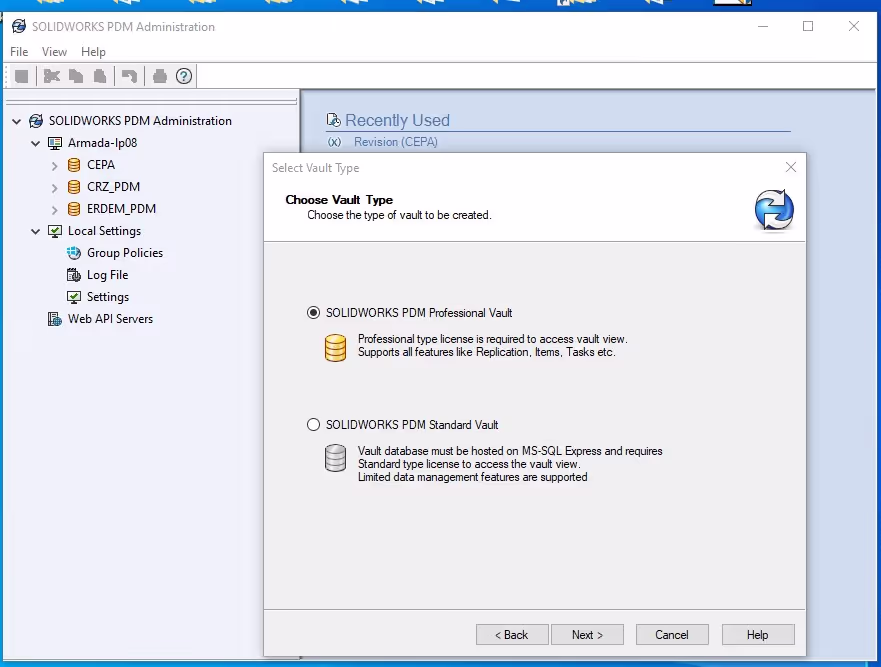The image size is (881, 667).
Task: Click the variable (x) icon beside Revision
Action: coord(334,142)
